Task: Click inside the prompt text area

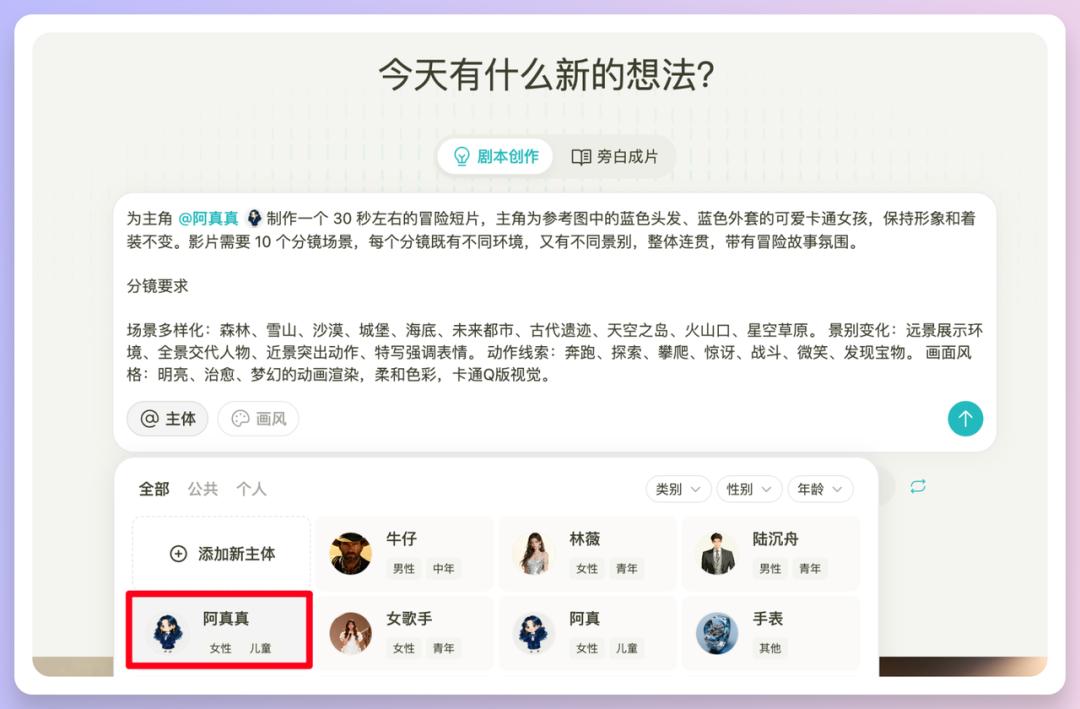Action: point(554,296)
